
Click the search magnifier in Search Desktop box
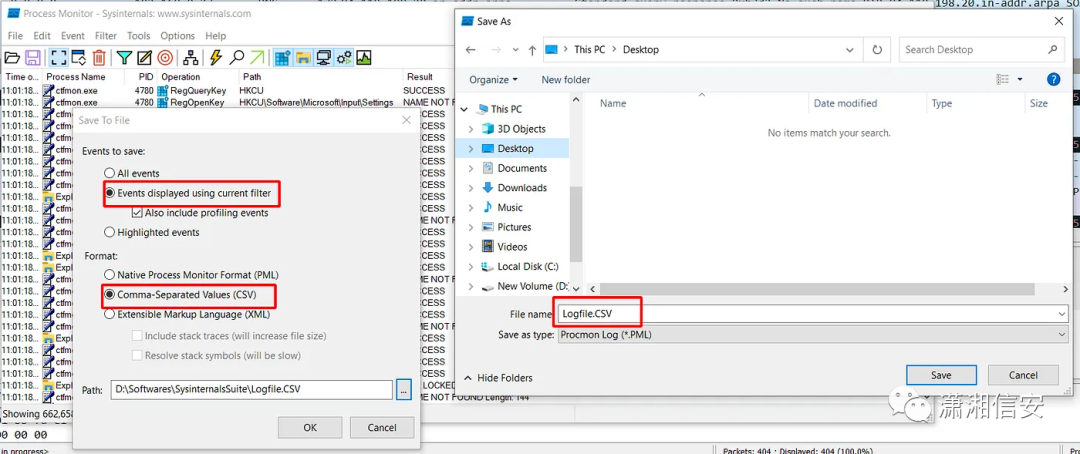pos(1052,50)
